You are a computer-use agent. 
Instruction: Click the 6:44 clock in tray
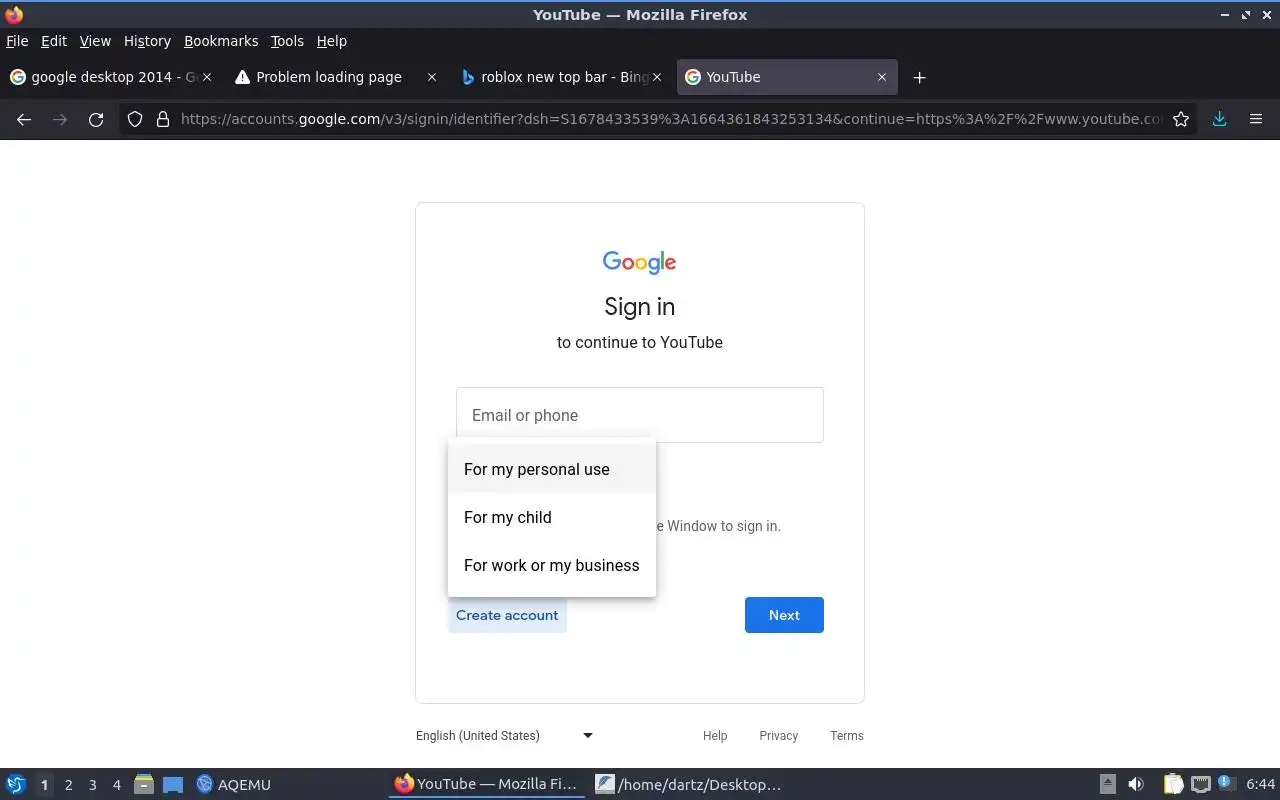[x=1261, y=784]
